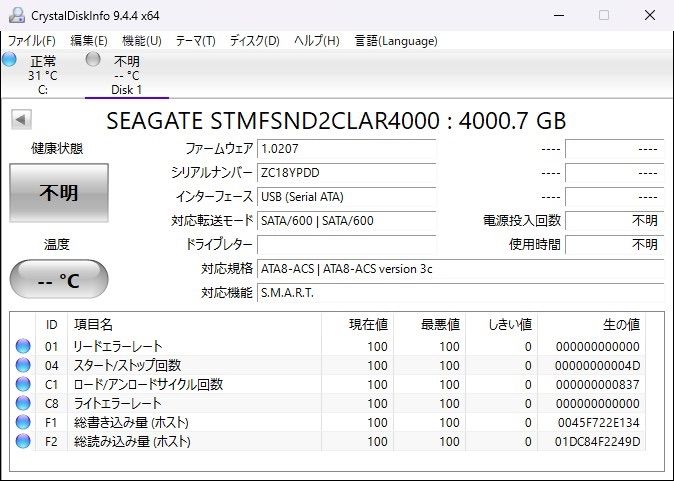Click the gray status orb for Disk 1
This screenshot has height=481, width=674.
coord(93,60)
